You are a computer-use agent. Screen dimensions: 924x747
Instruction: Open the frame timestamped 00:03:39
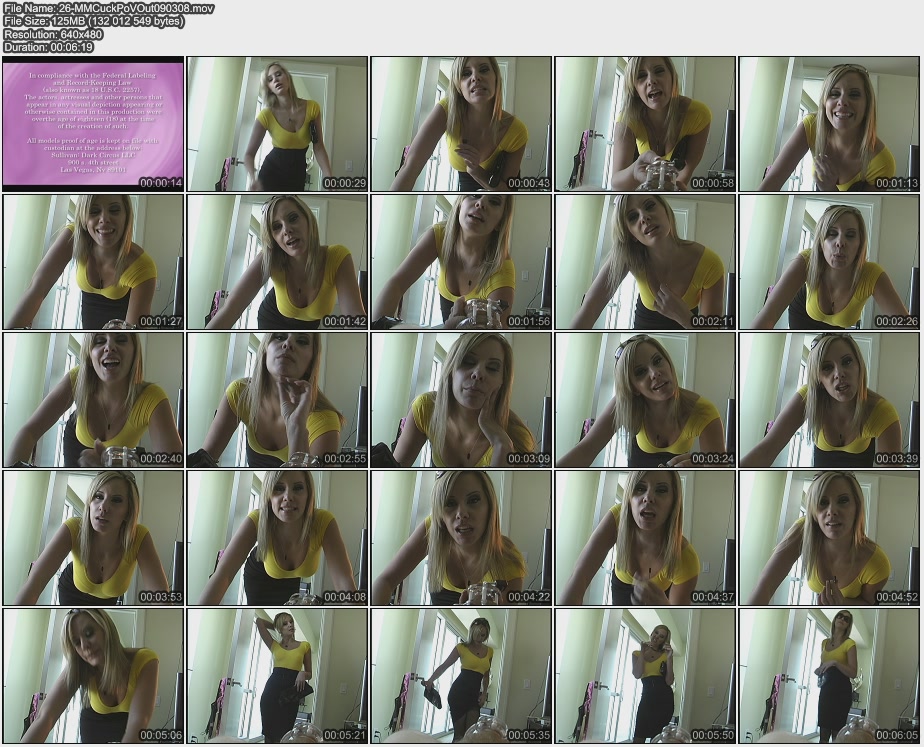point(829,400)
